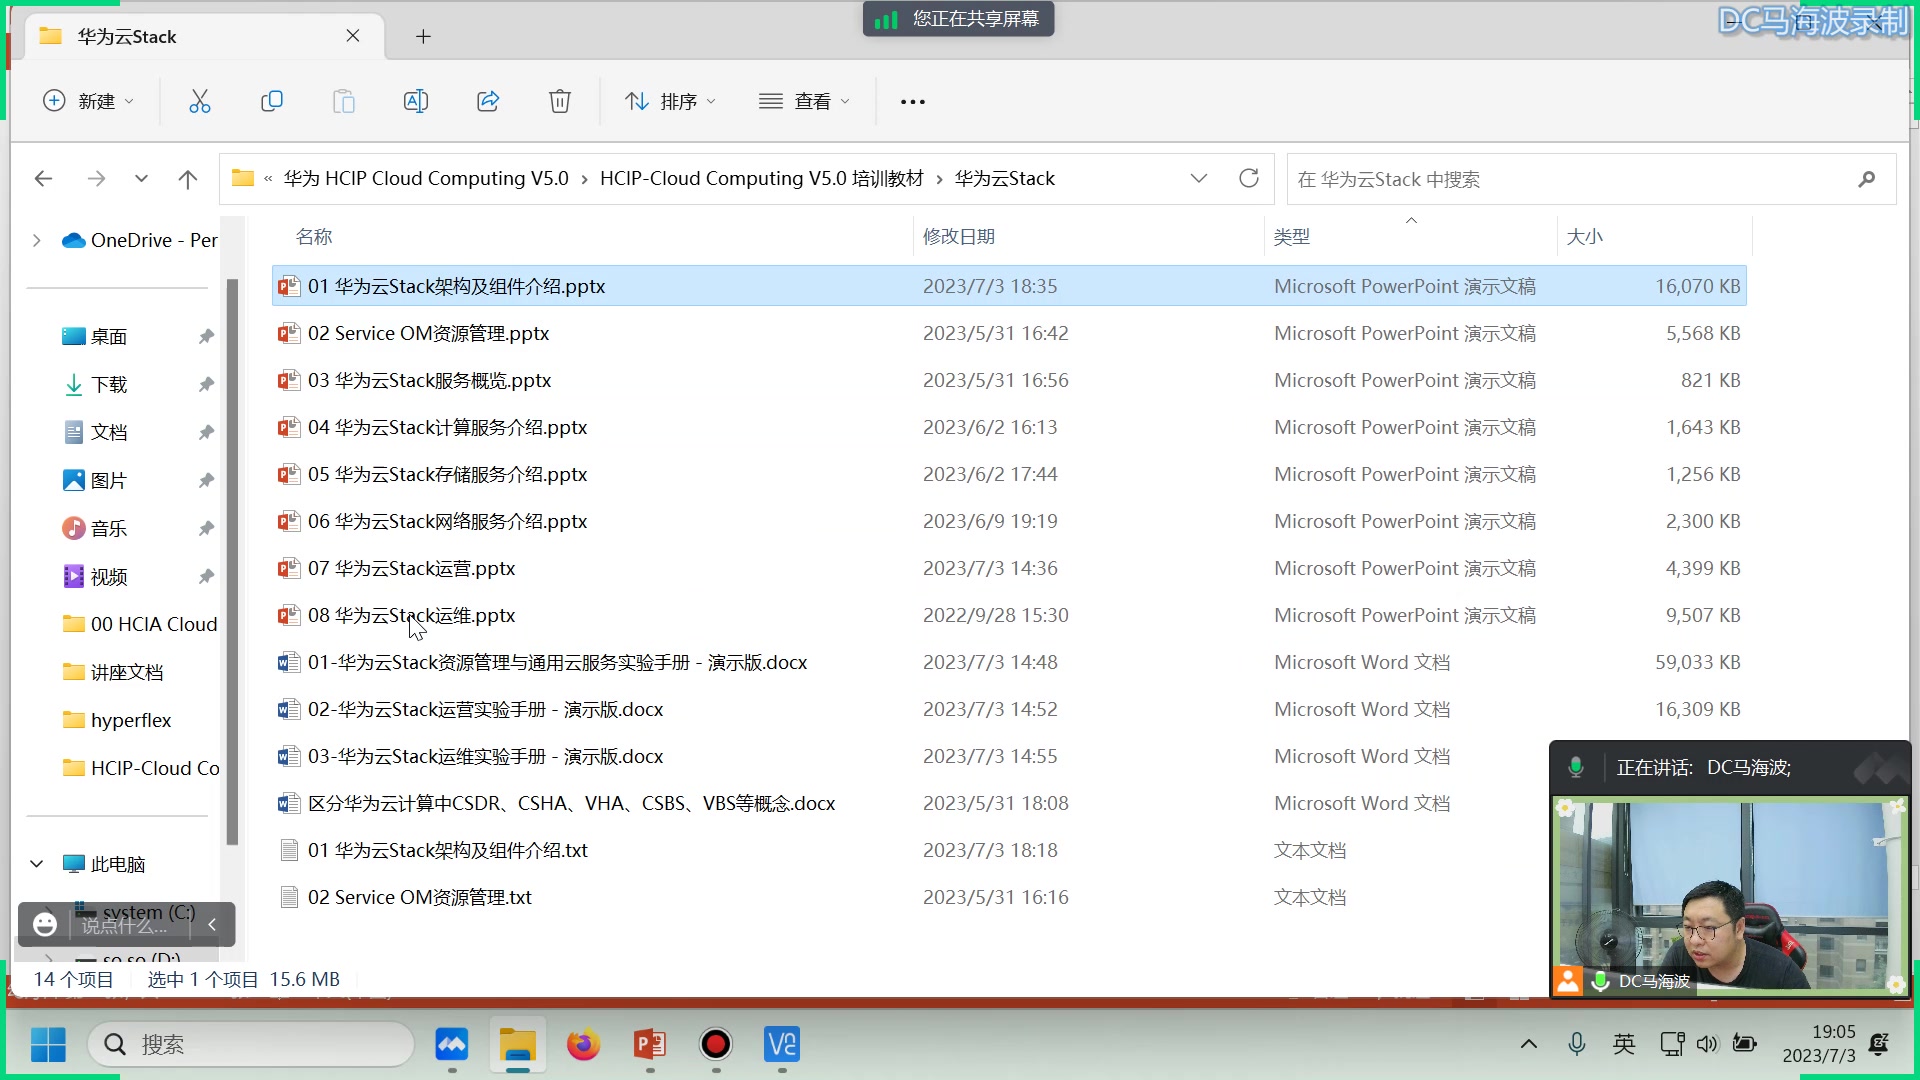The height and width of the screenshot is (1080, 1920).
Task: Show hidden tray icons chevron
Action: pyautogui.click(x=1529, y=1044)
